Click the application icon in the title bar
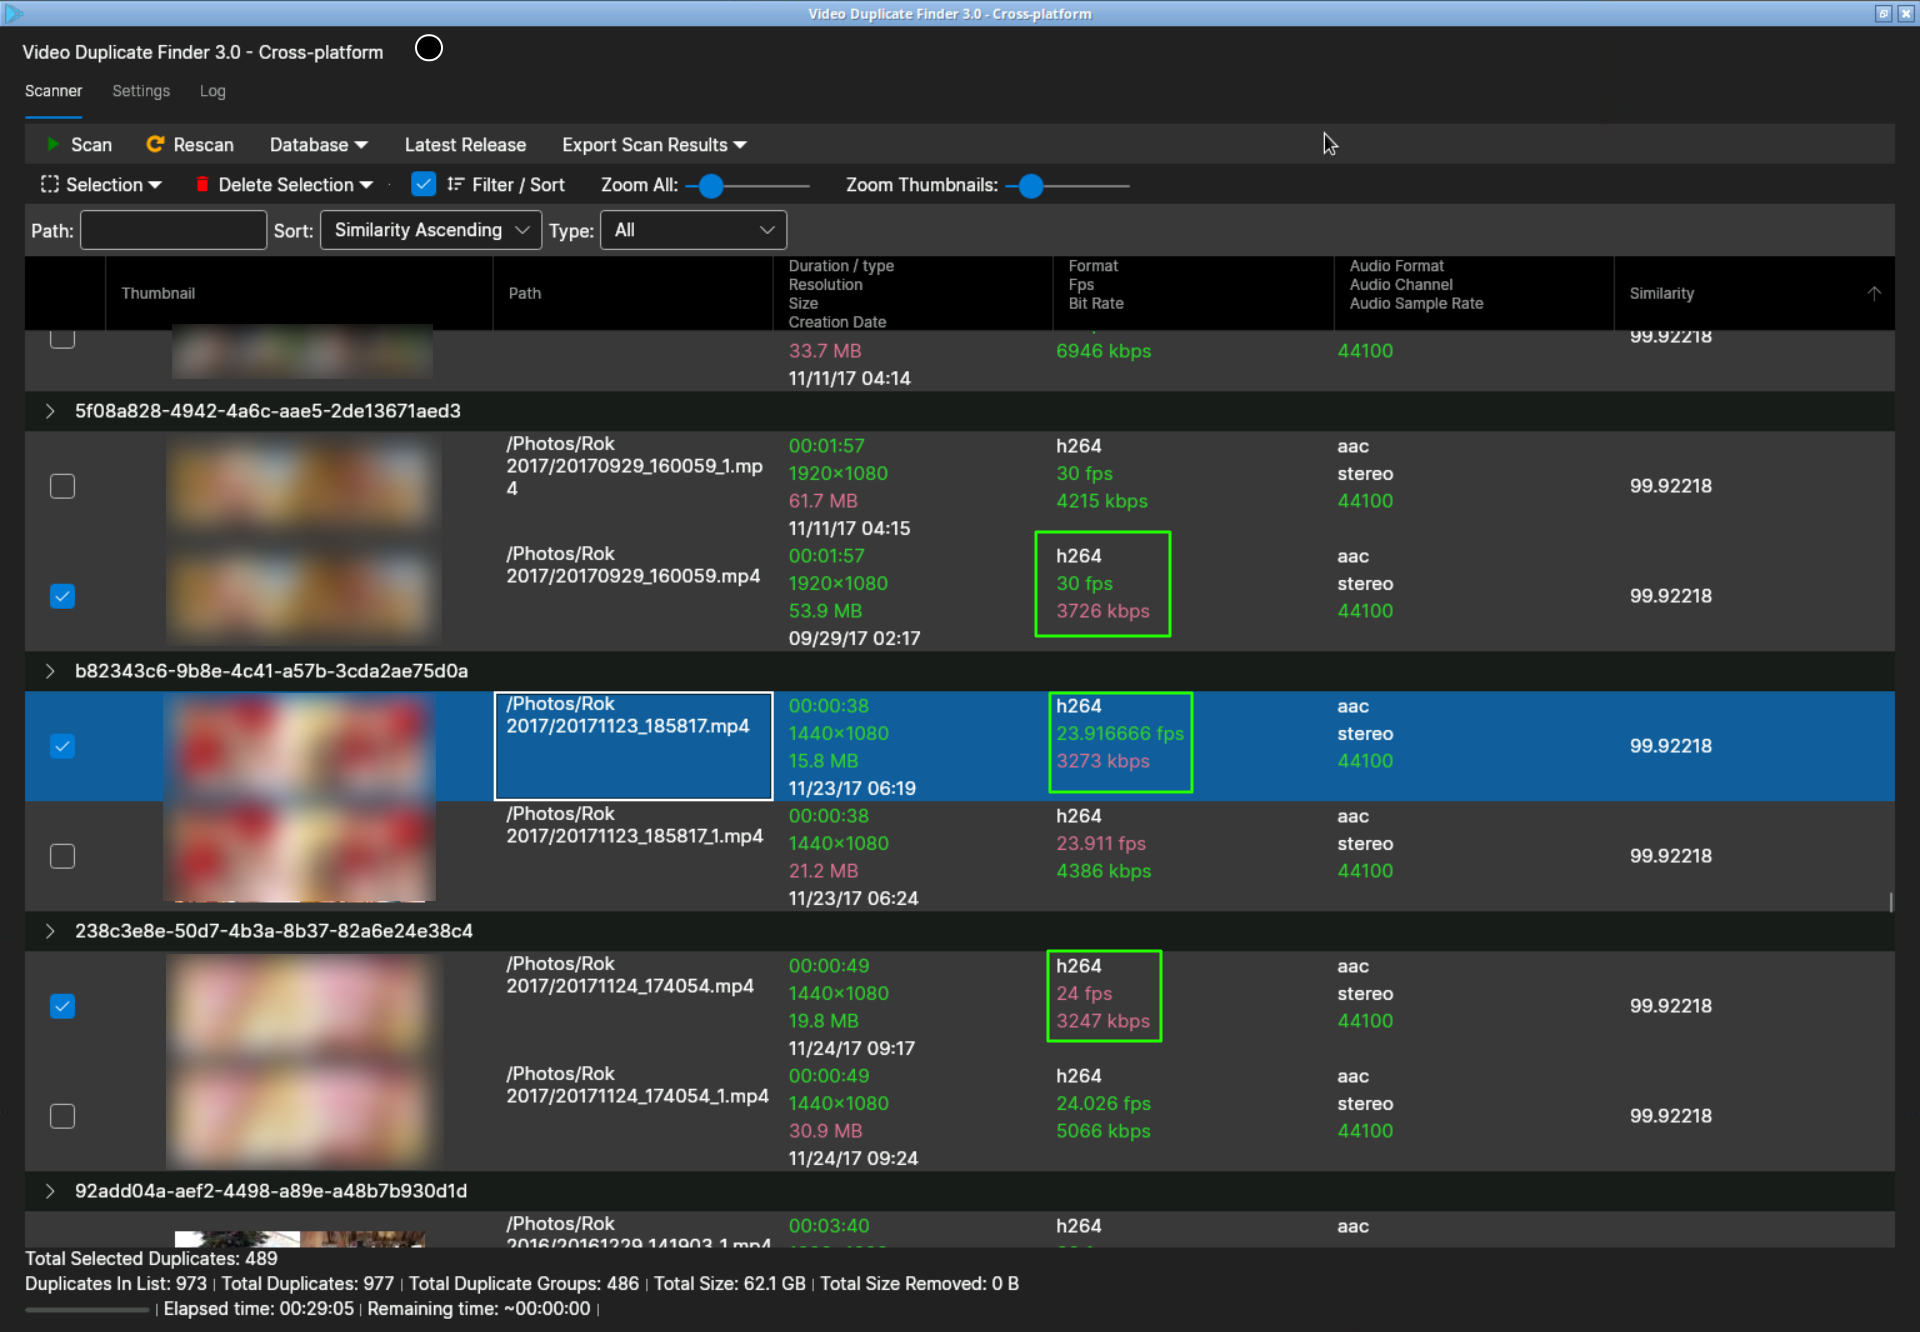The image size is (1920, 1332). (12, 13)
